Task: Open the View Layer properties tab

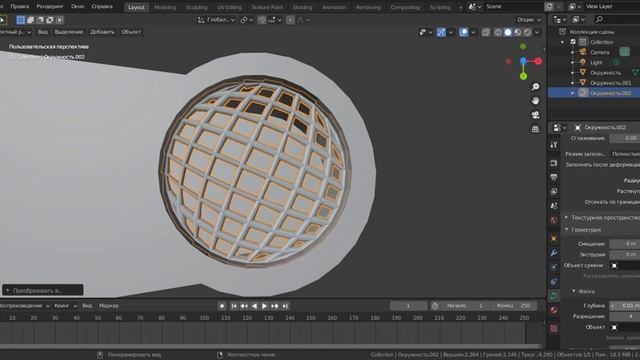Action: (x=554, y=191)
